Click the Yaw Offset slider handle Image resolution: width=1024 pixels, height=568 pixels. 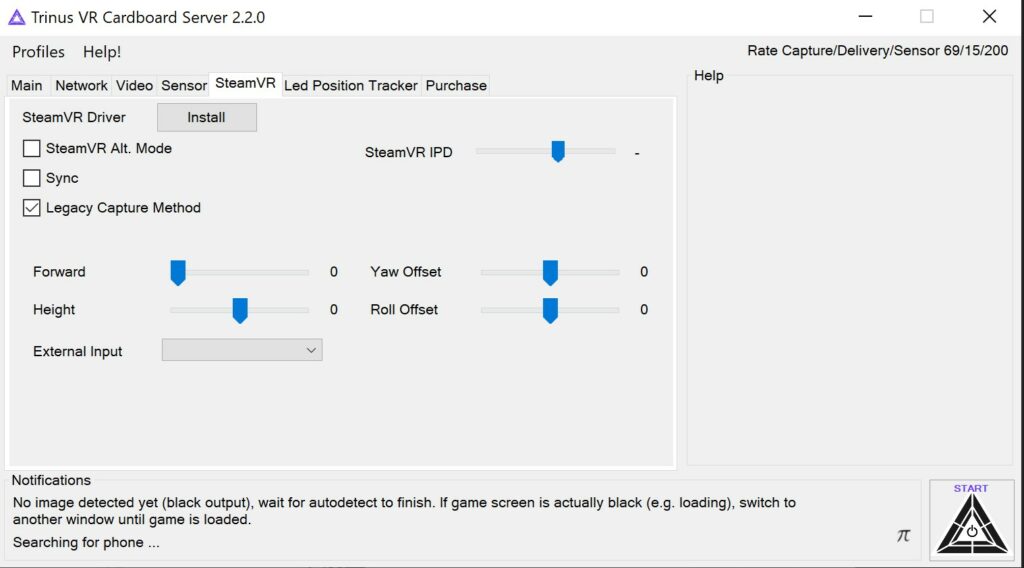(x=550, y=272)
